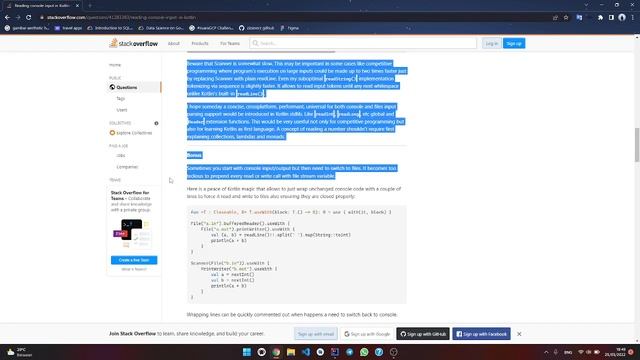
Task: Click the browser forward arrow
Action: coord(18,18)
